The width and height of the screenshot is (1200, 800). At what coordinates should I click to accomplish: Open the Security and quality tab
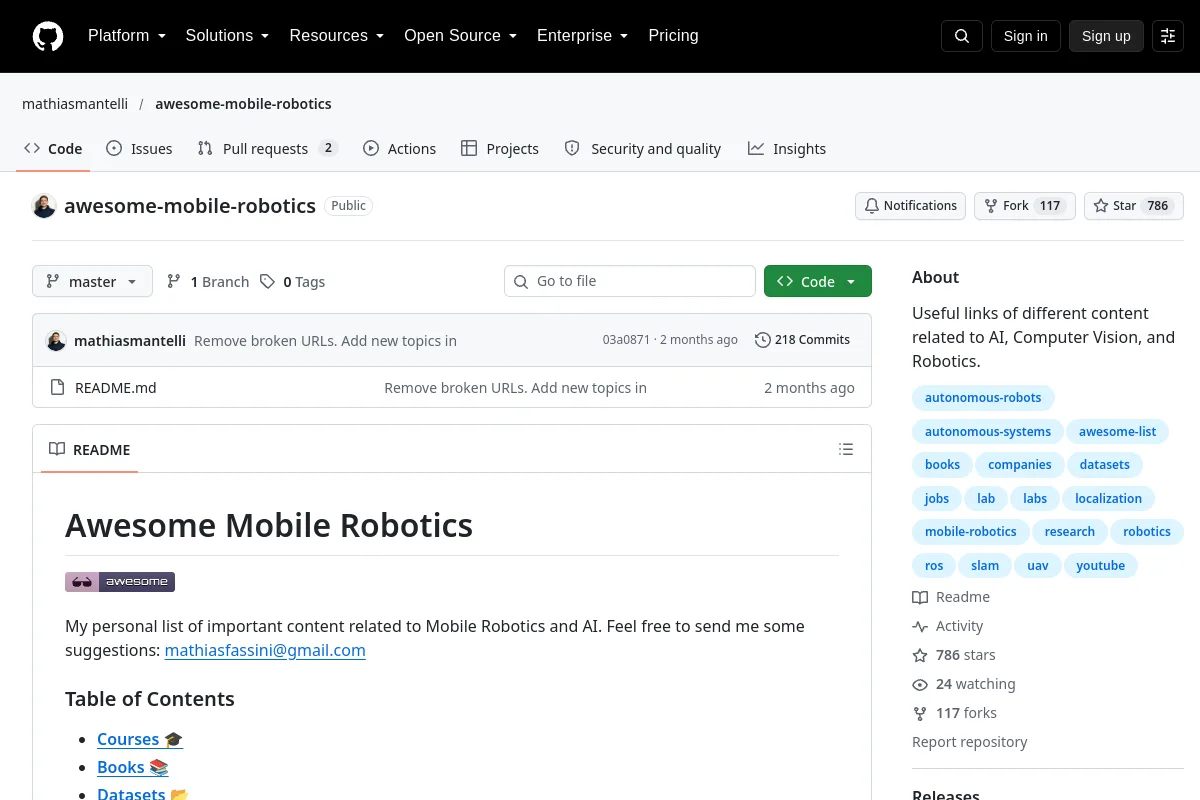click(x=643, y=148)
